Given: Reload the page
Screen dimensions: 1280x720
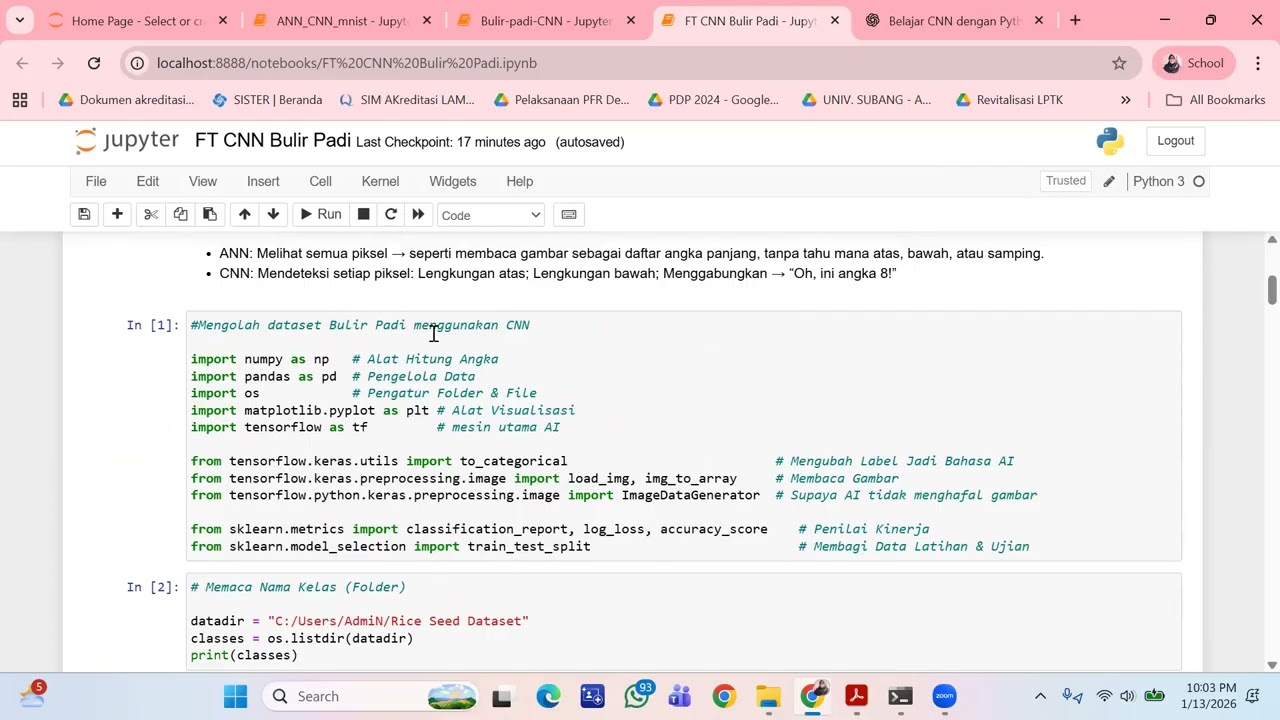Looking at the screenshot, I should [94, 63].
